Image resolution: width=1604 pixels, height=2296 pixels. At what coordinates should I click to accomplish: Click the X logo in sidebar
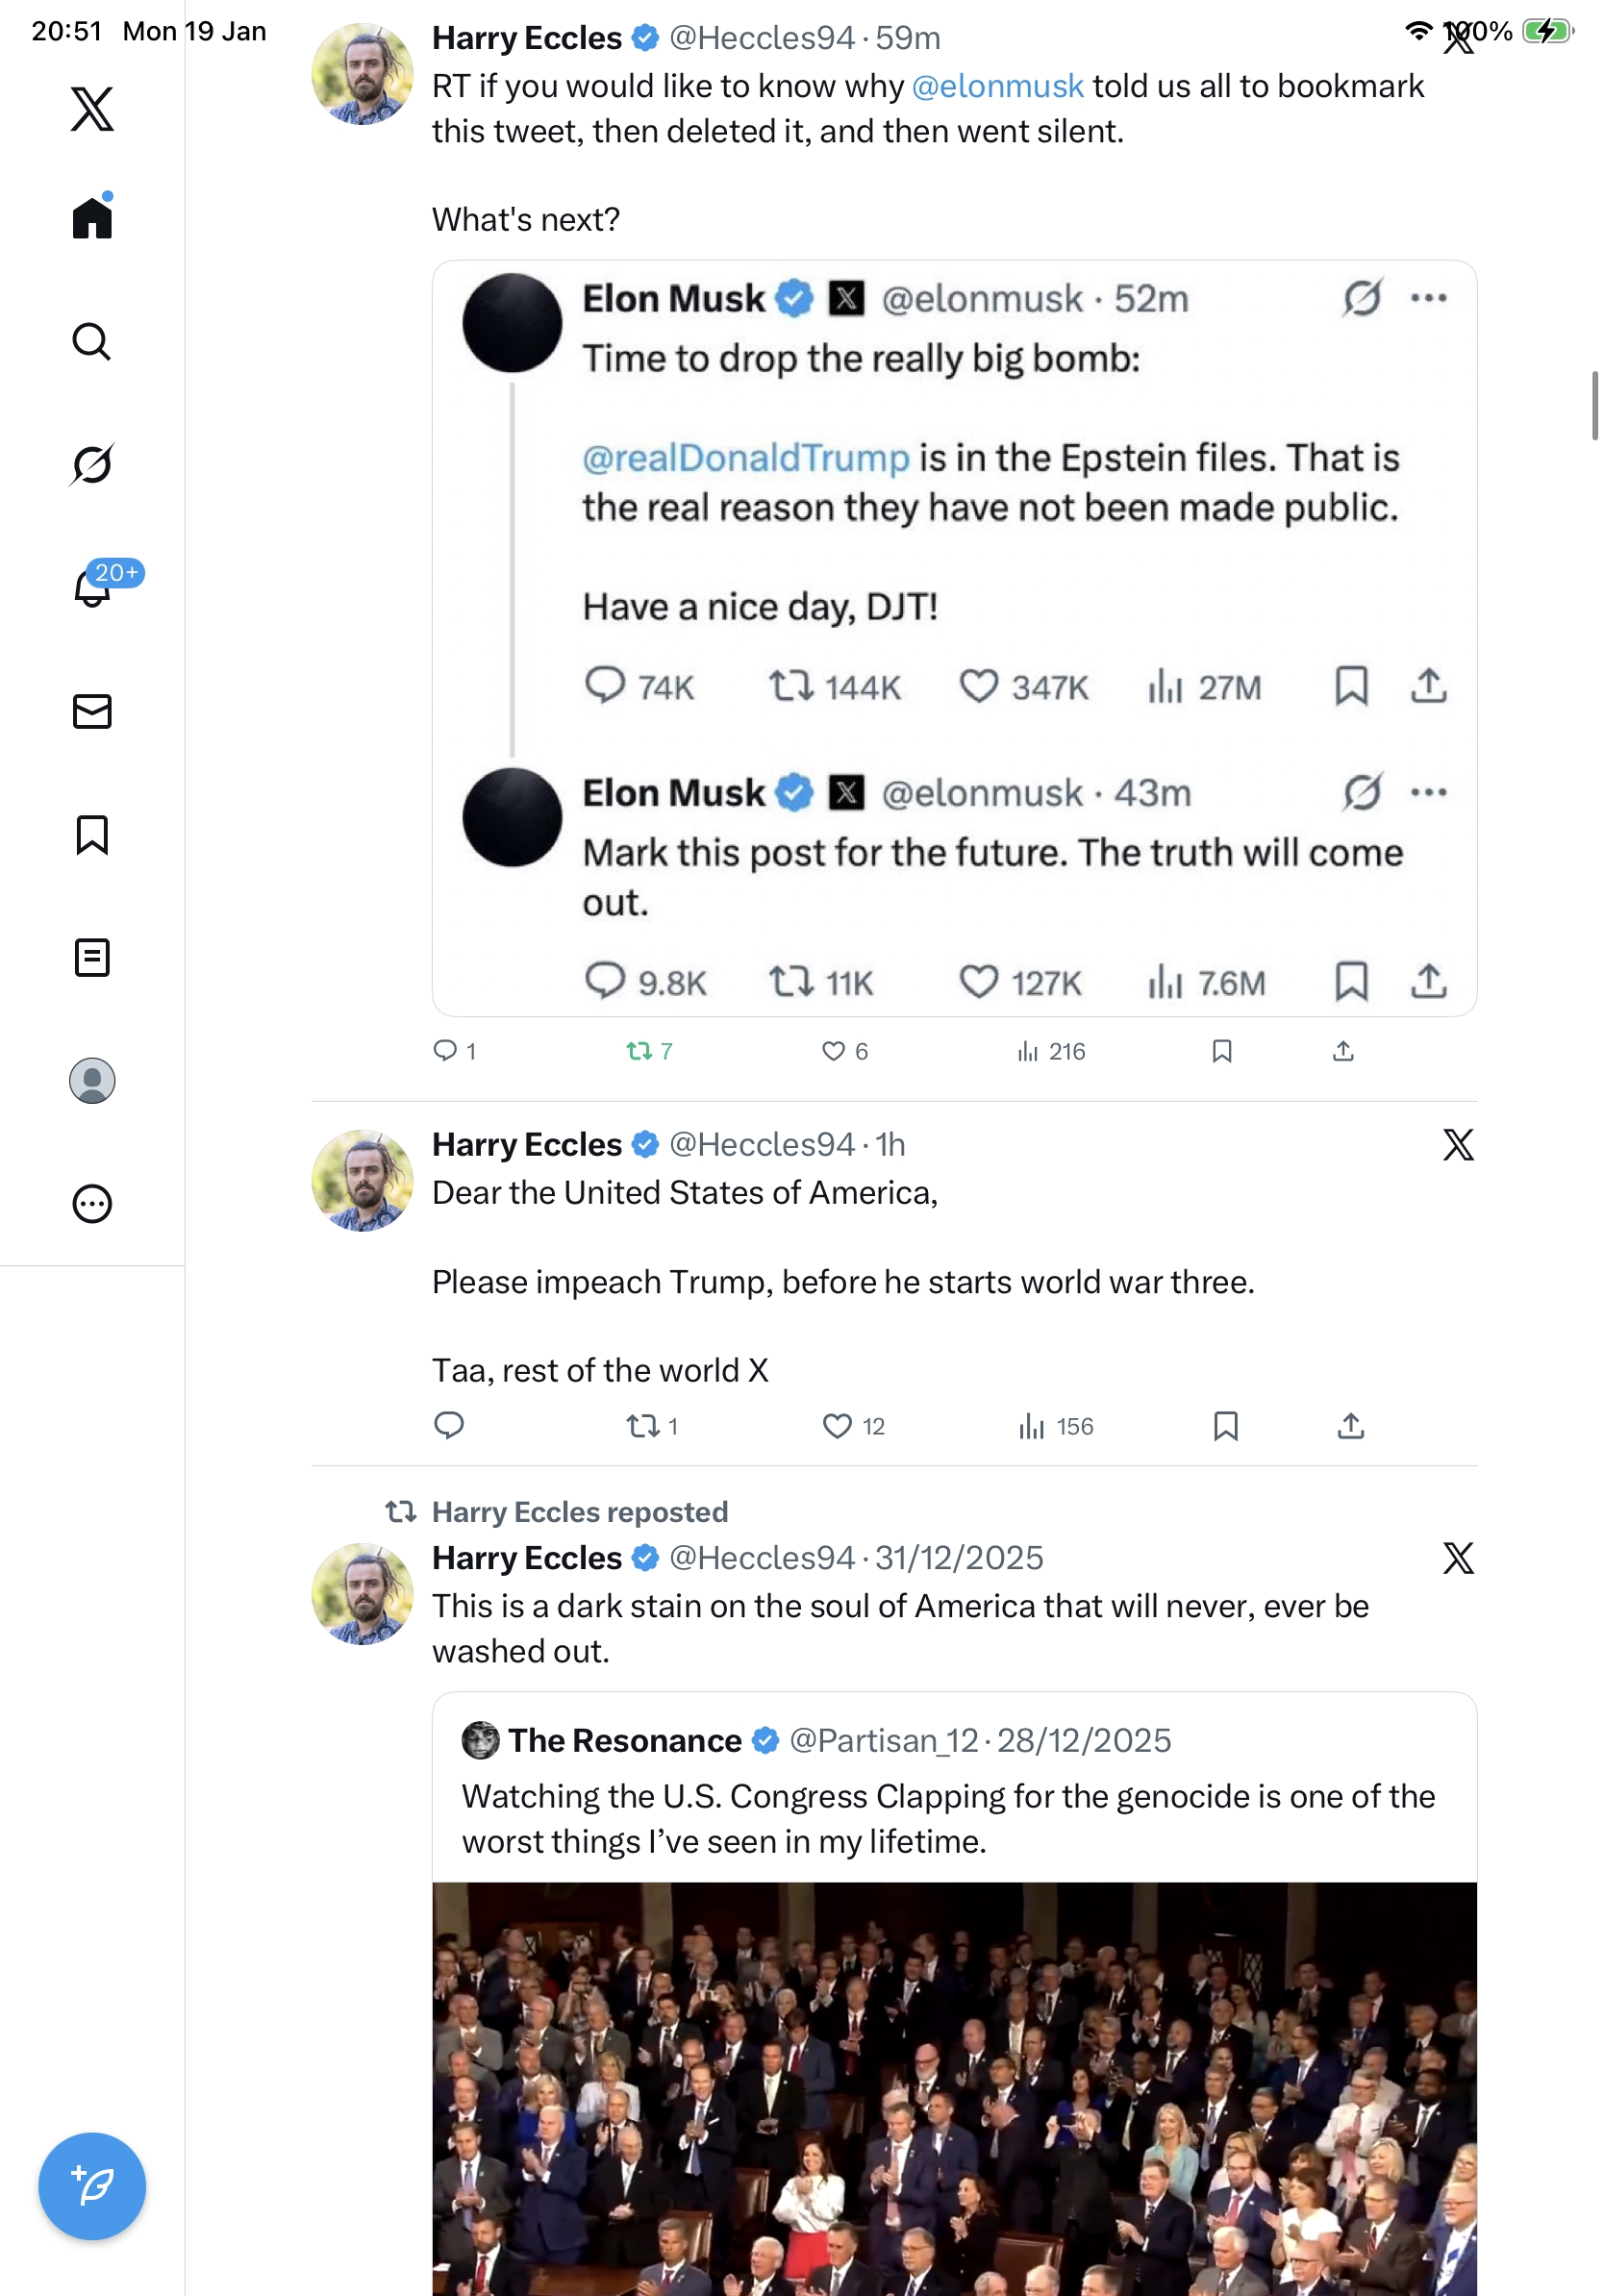pos(92,109)
